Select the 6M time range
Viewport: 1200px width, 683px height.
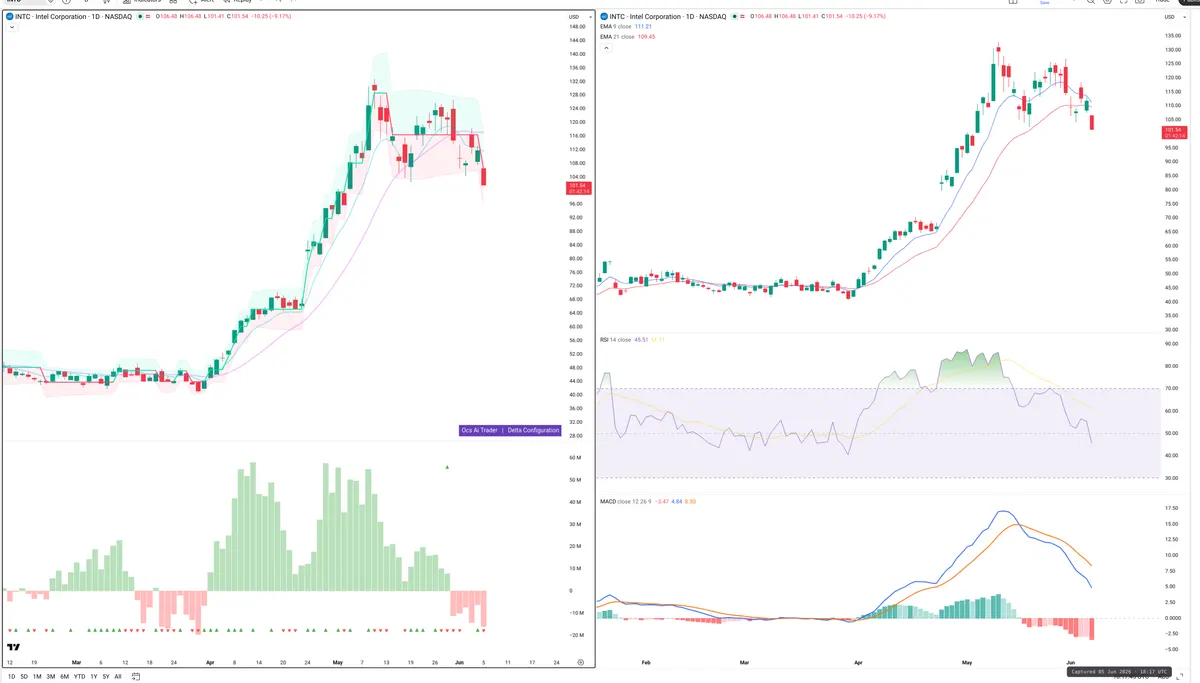[x=64, y=676]
